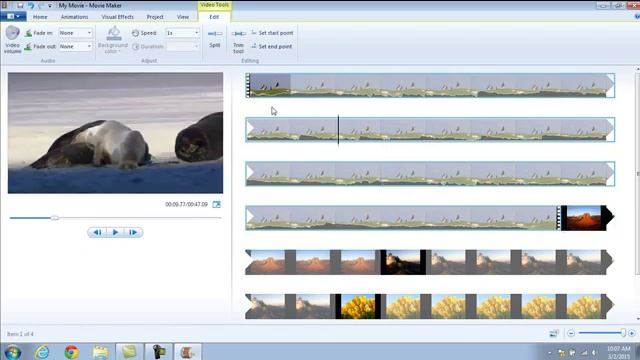The width and height of the screenshot is (640, 360).
Task: Click the Next frame button
Action: coord(133,232)
